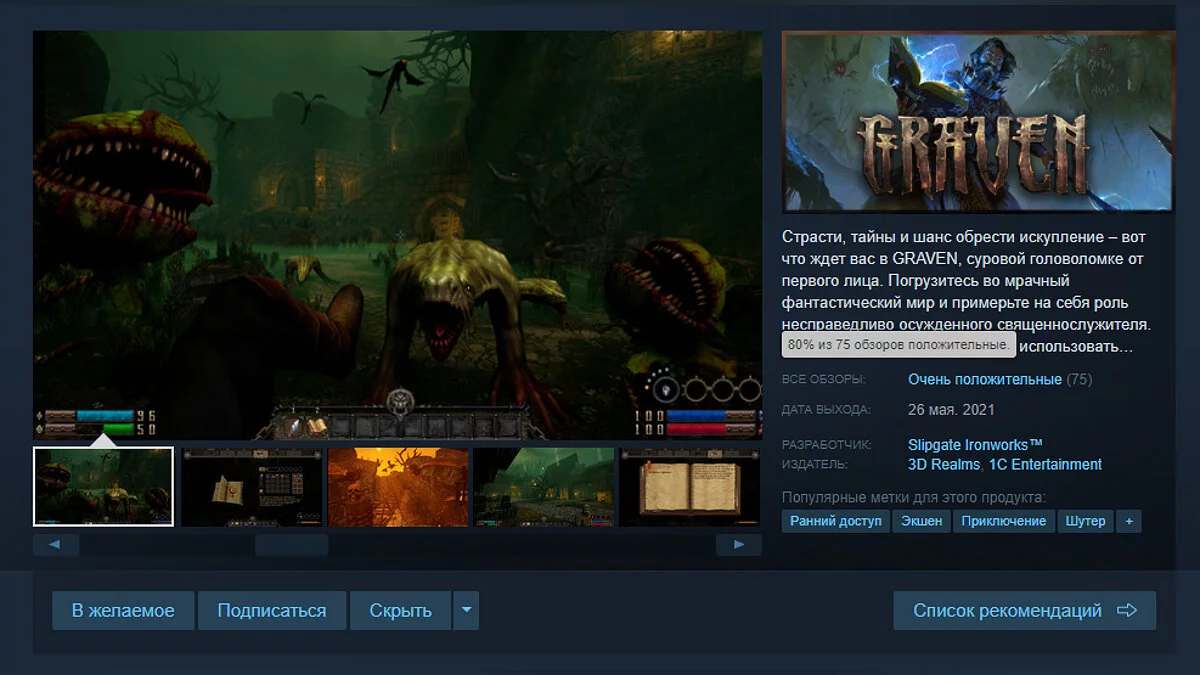Open the 3D Realms publisher link
This screenshot has height=675, width=1200.
click(944, 464)
